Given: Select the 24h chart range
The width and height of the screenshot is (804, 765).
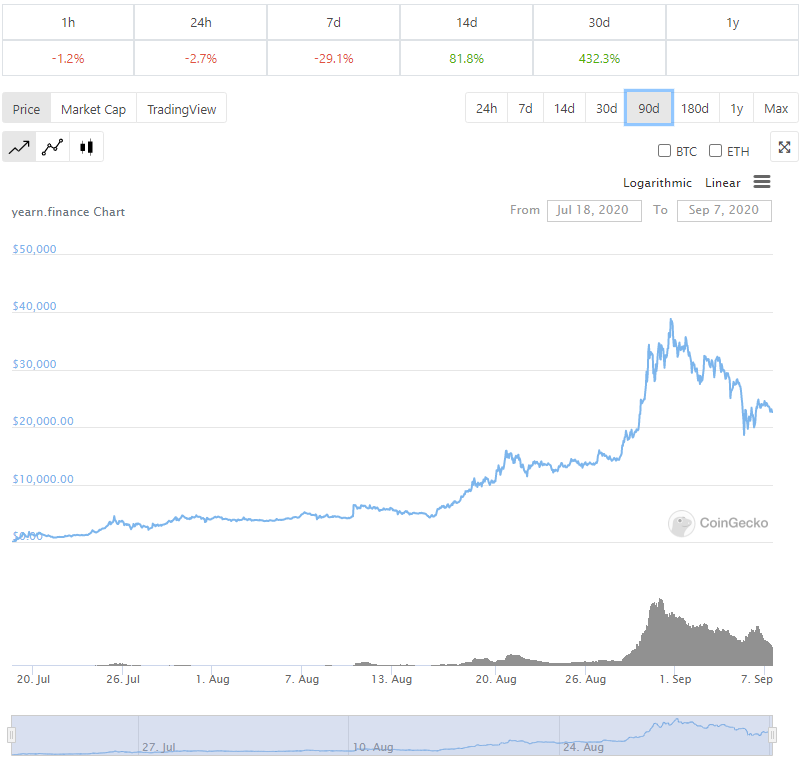Looking at the screenshot, I should point(486,108).
